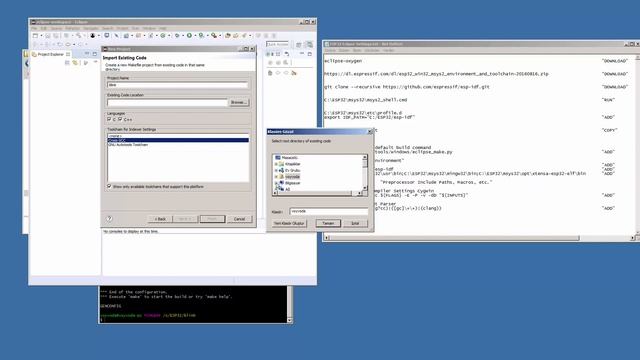The width and height of the screenshot is (640, 360).
Task: Expand the Kitaplıklar node in folder tree
Action: [276, 164]
